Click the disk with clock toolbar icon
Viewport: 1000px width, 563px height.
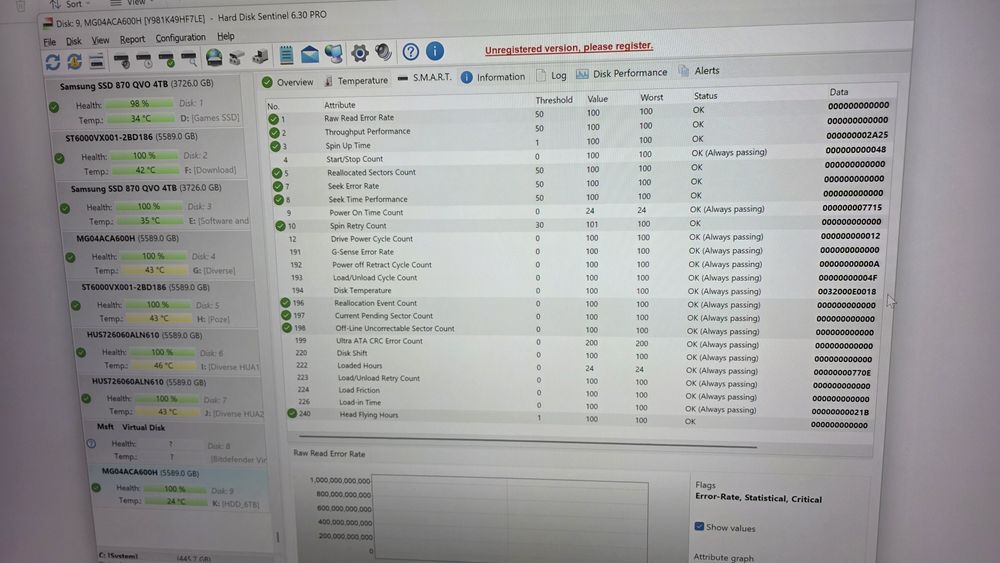(144, 61)
